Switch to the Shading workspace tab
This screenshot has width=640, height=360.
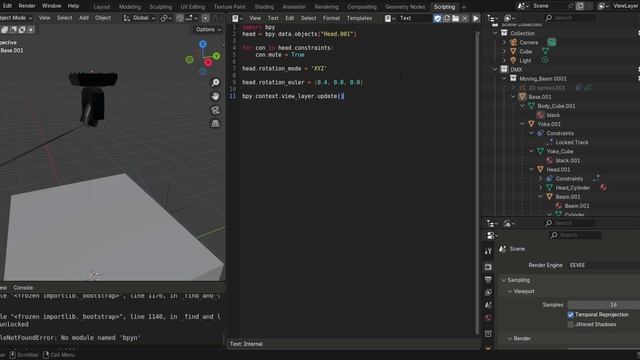pos(264,7)
